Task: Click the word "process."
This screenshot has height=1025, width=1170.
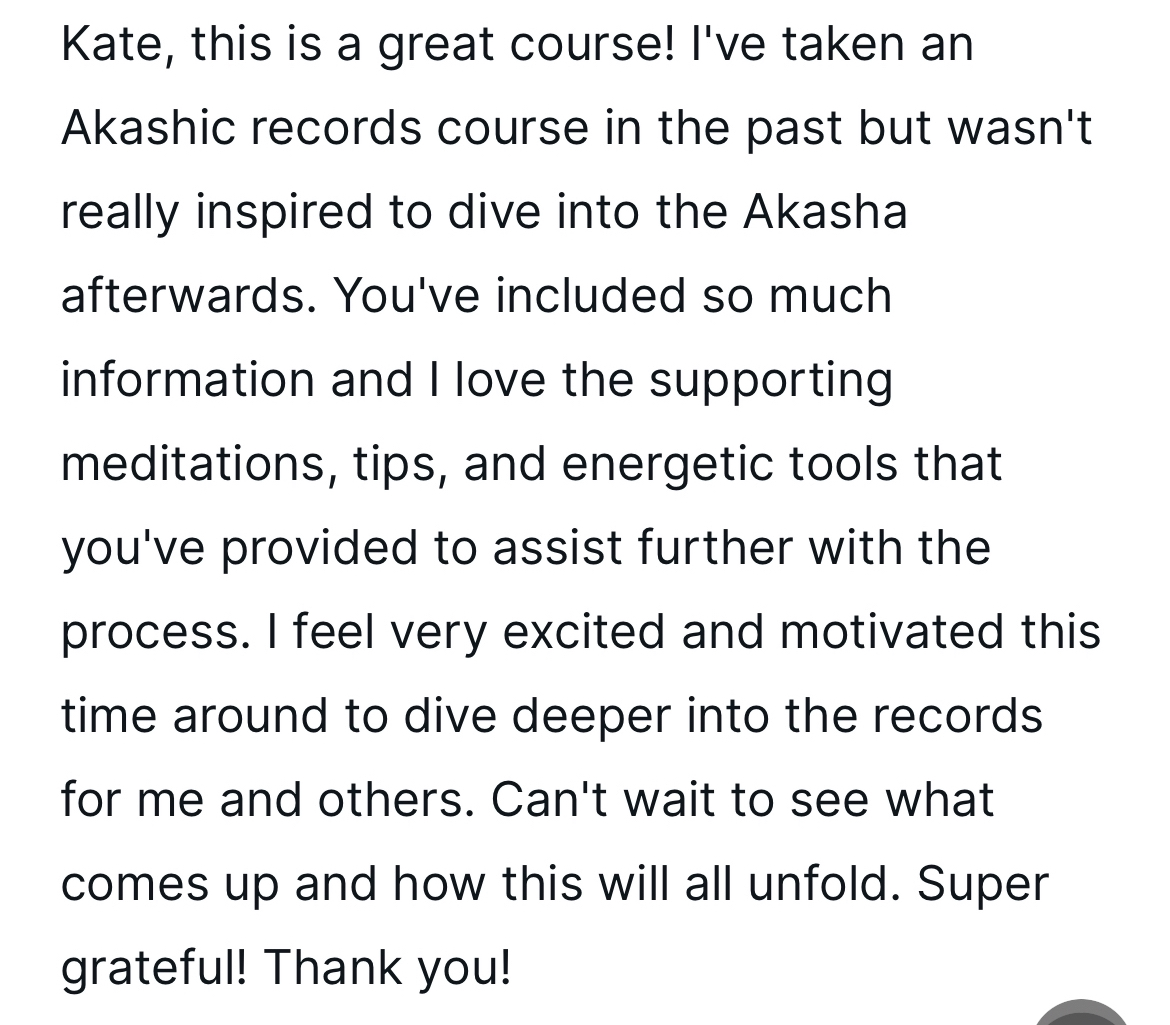Action: click(x=152, y=633)
